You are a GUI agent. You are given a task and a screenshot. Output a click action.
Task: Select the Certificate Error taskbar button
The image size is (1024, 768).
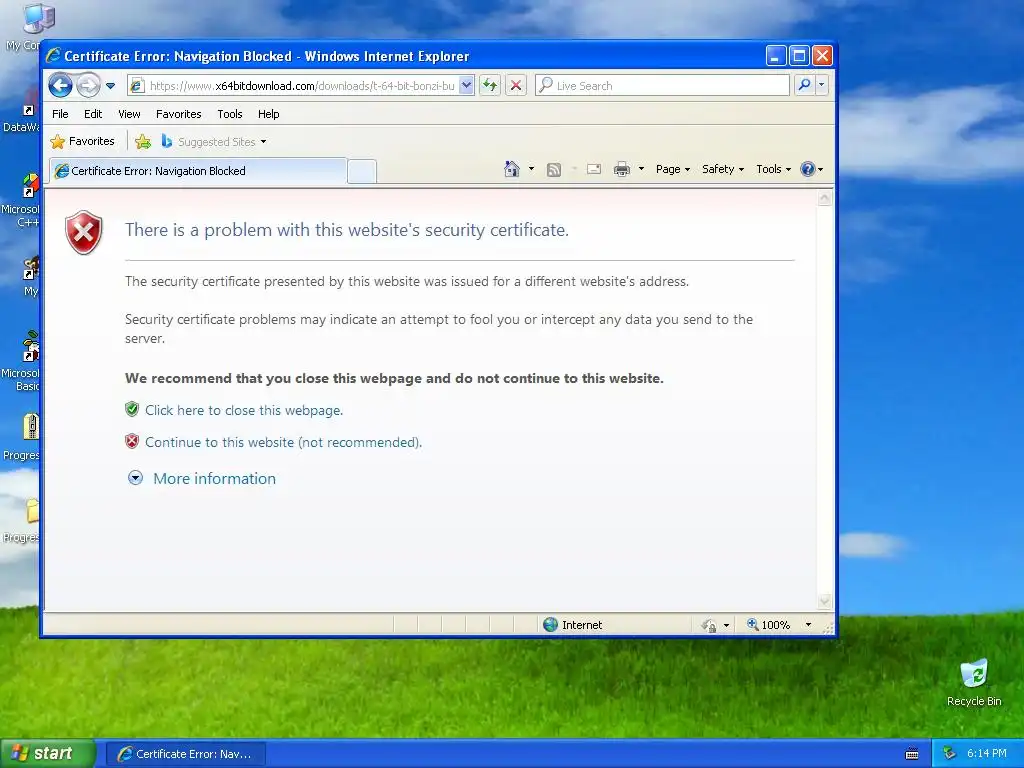point(185,754)
